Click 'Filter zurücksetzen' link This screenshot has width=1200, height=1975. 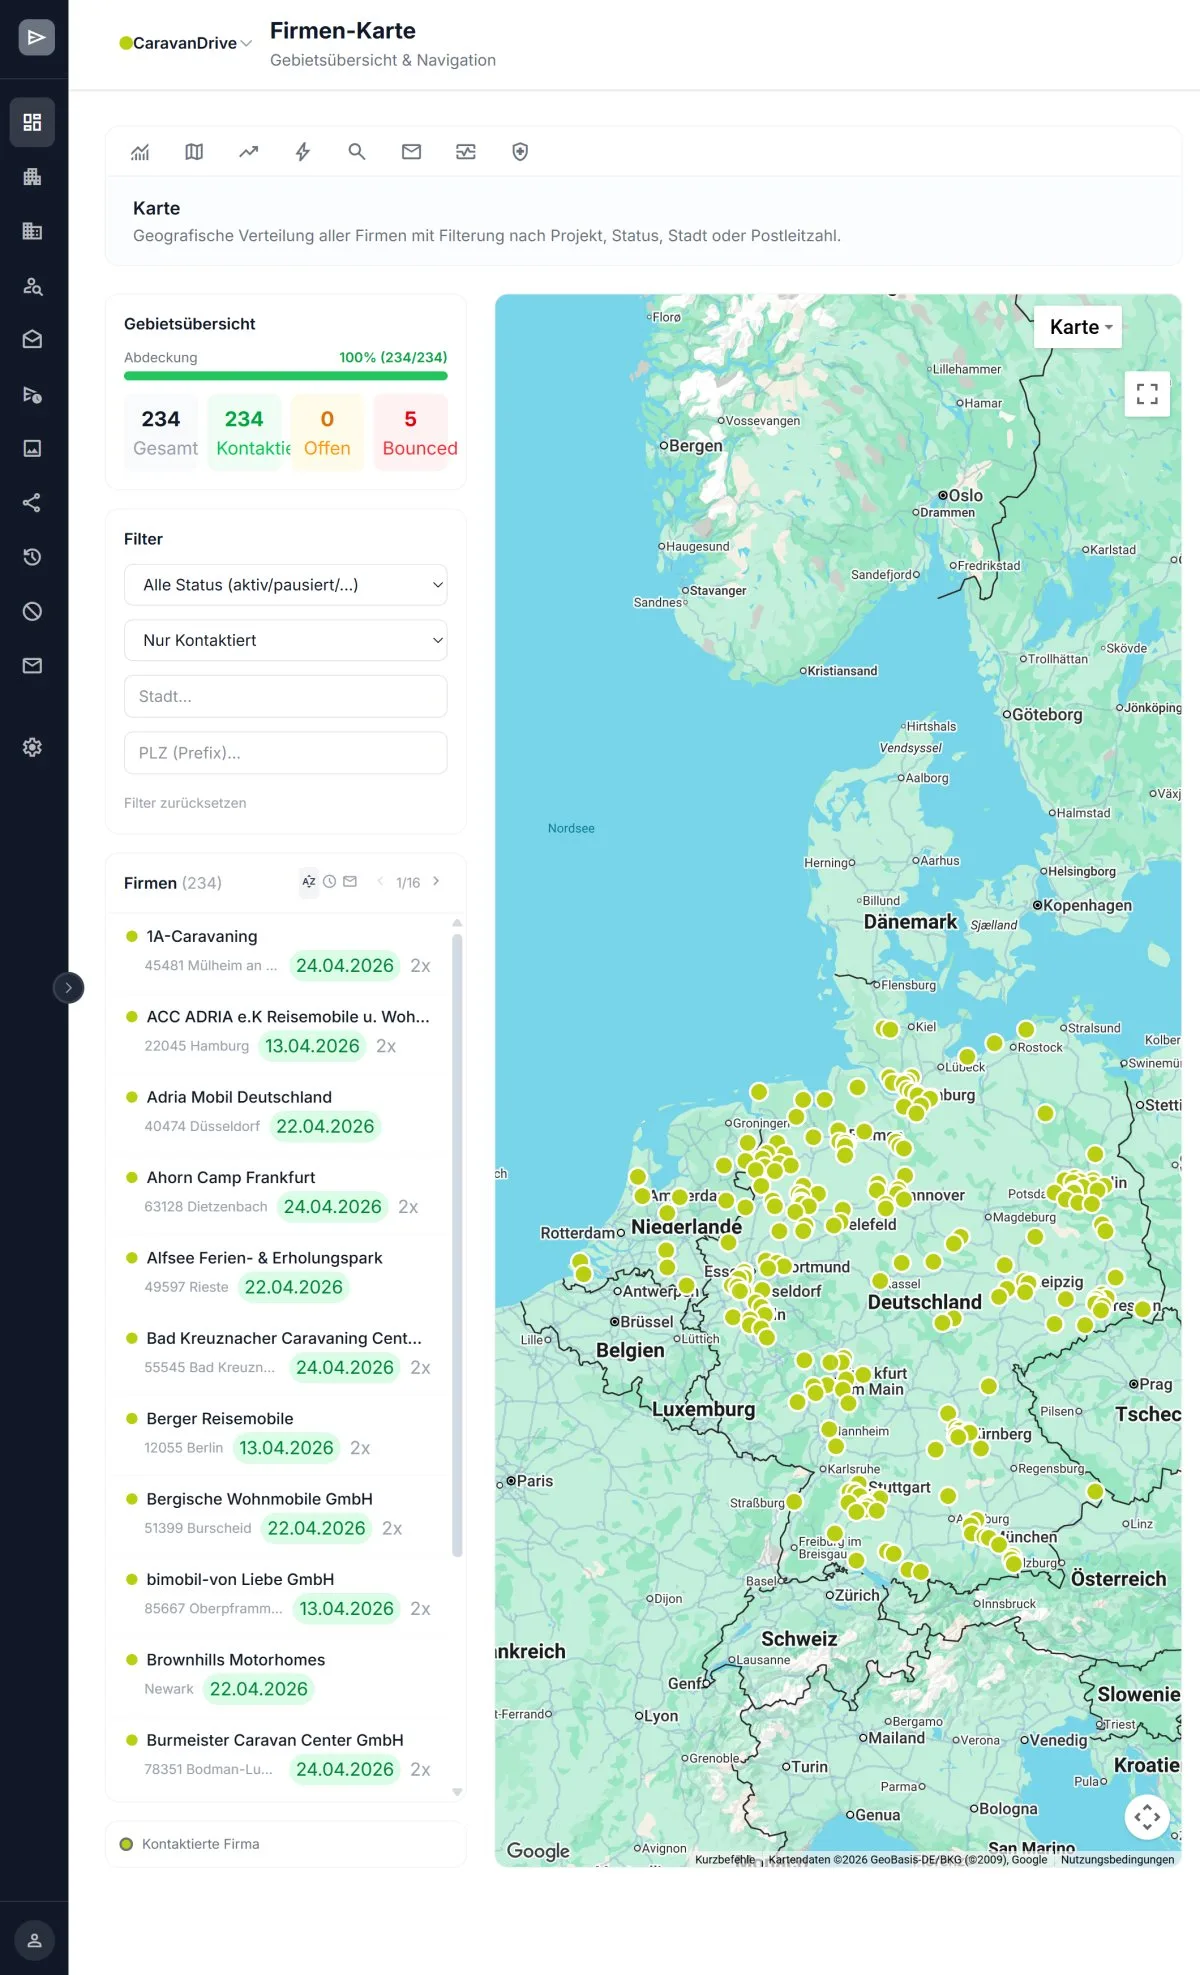click(x=185, y=803)
